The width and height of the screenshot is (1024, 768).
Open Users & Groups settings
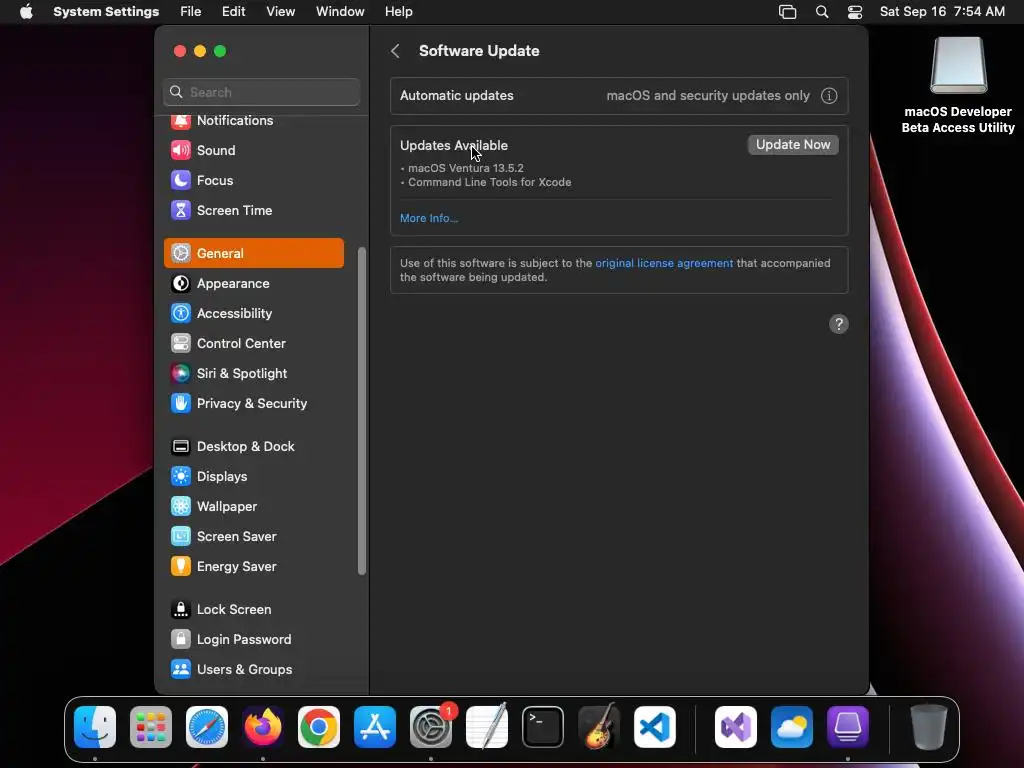point(253,670)
